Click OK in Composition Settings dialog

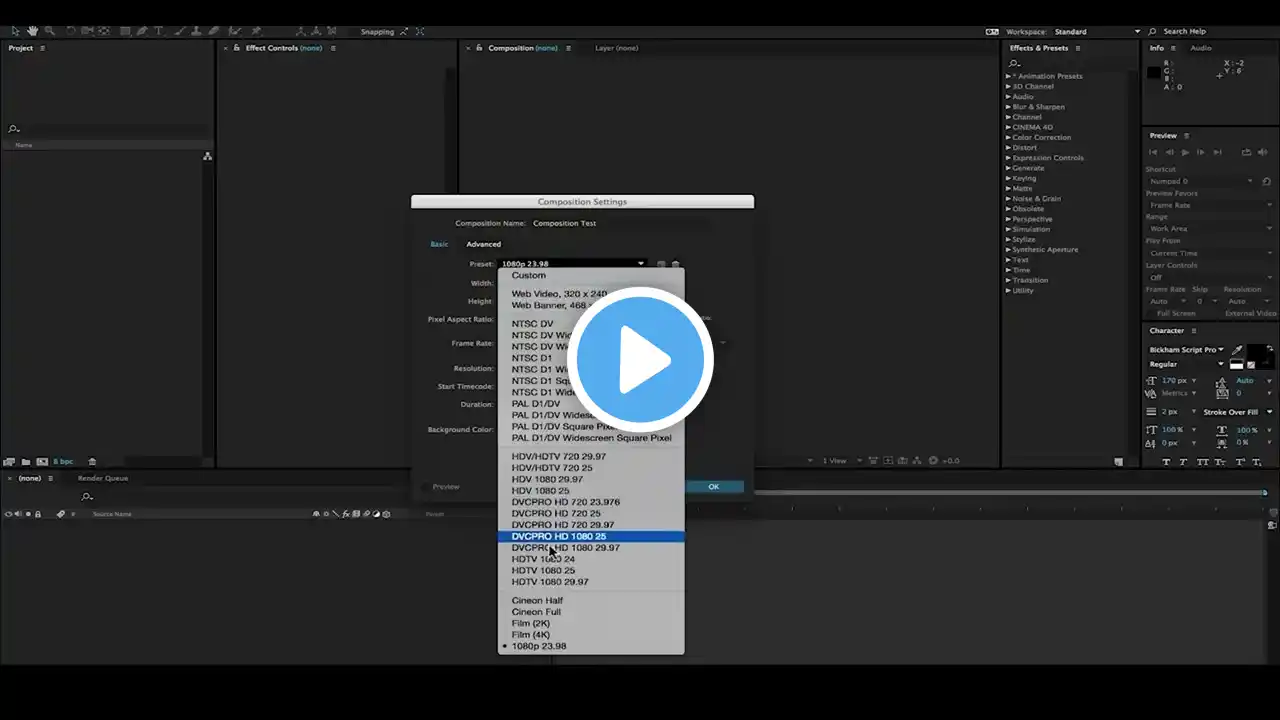(x=714, y=487)
